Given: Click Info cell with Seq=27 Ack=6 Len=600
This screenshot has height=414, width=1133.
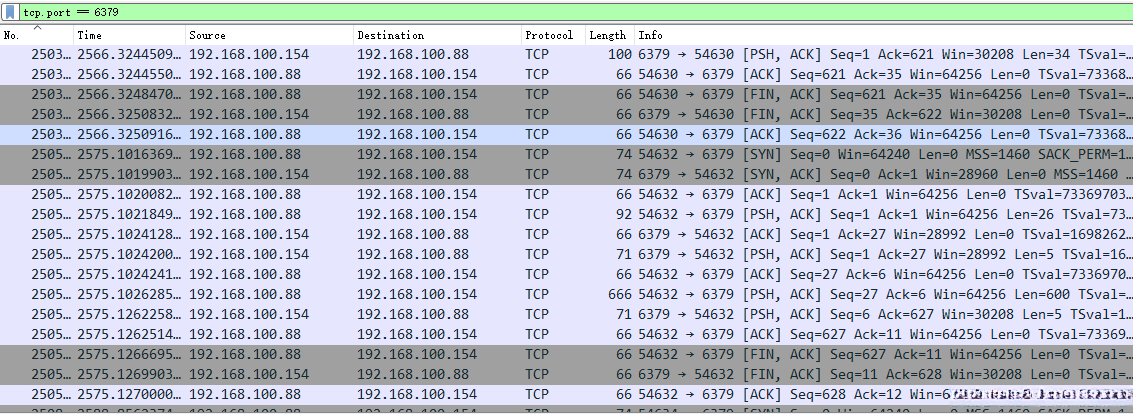Looking at the screenshot, I should (885, 294).
